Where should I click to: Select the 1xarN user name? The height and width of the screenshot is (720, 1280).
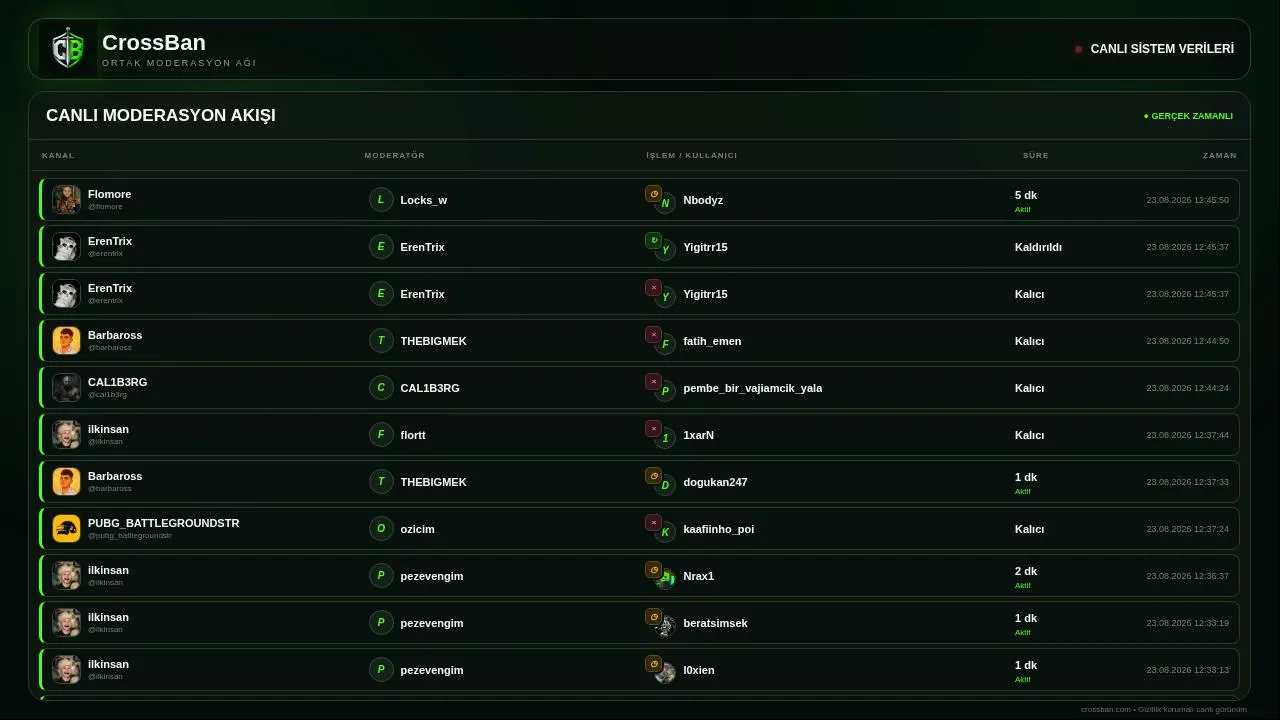pos(698,435)
